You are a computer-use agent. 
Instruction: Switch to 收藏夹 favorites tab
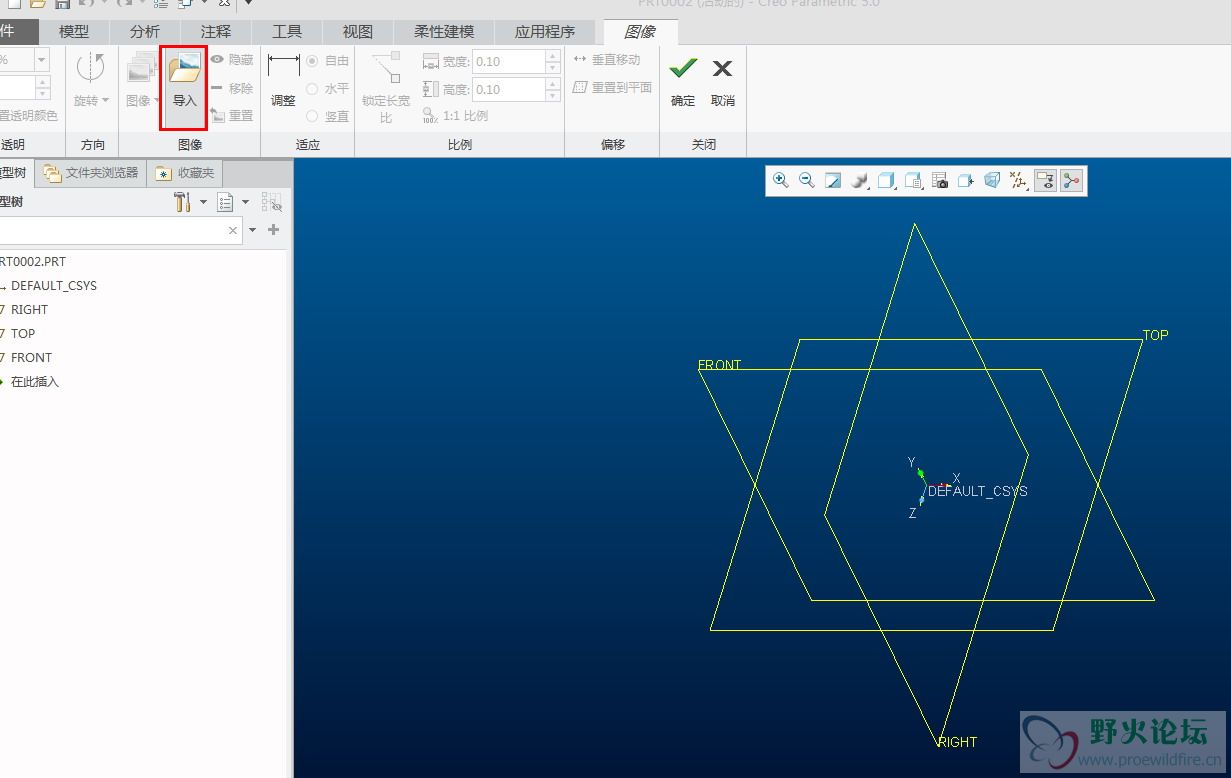pyautogui.click(x=186, y=173)
